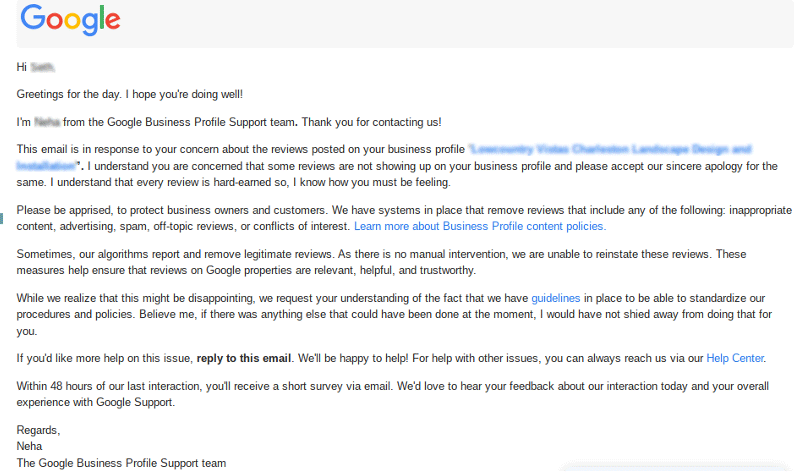Click the 'Neha' signature name

pyautogui.click(x=29, y=446)
